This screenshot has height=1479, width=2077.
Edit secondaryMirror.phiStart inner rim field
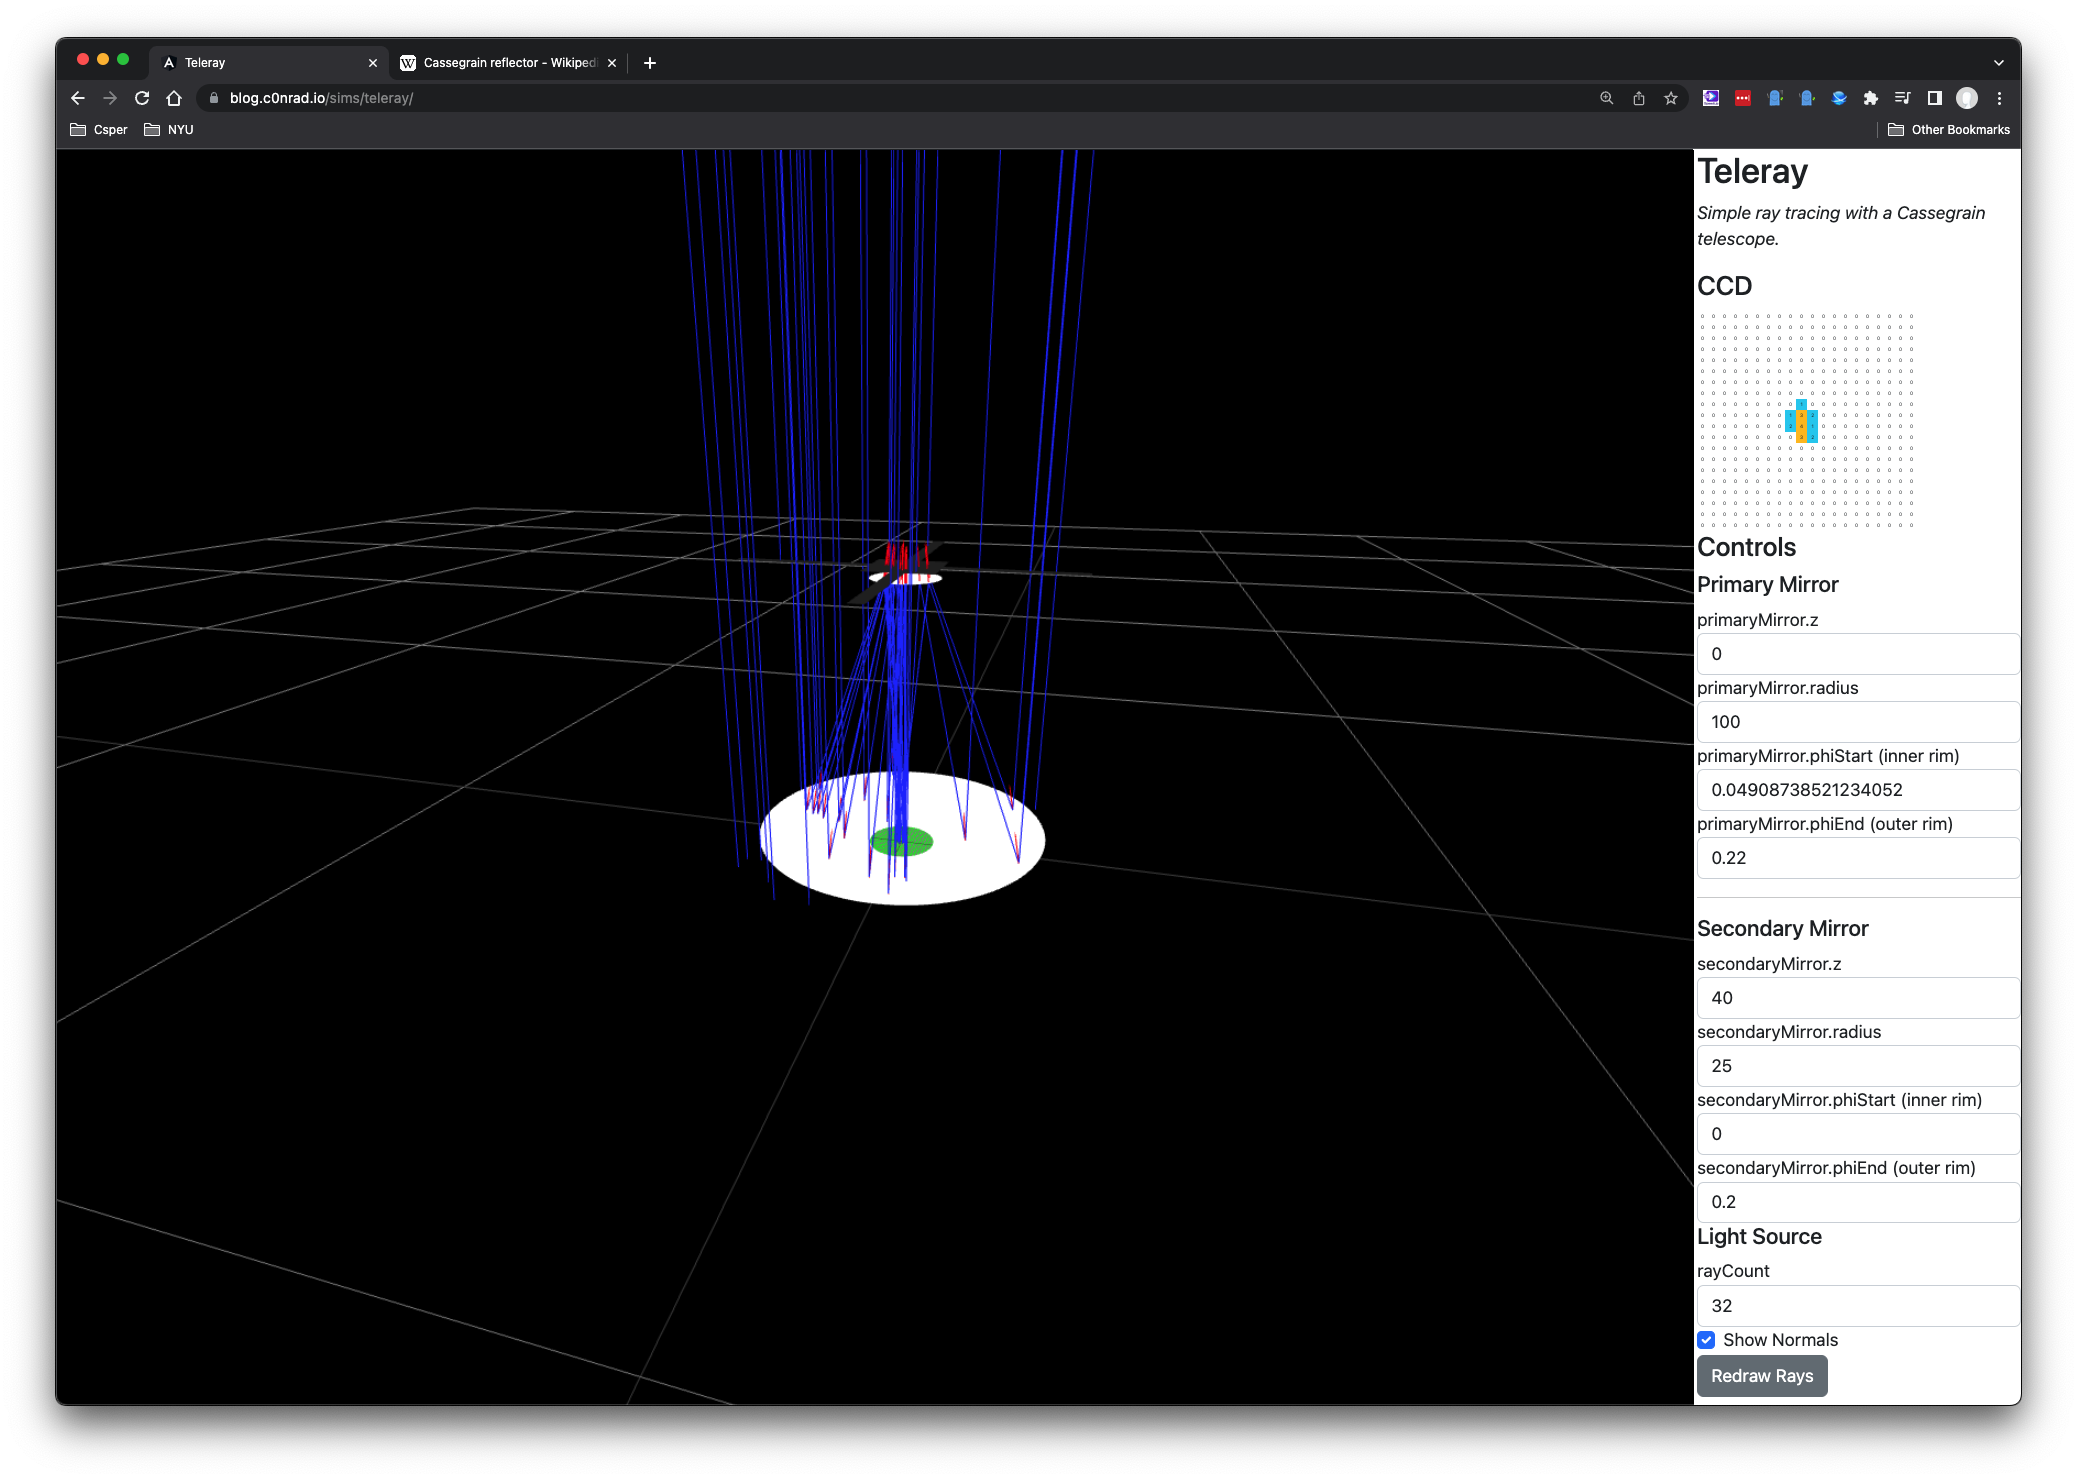point(1857,1134)
